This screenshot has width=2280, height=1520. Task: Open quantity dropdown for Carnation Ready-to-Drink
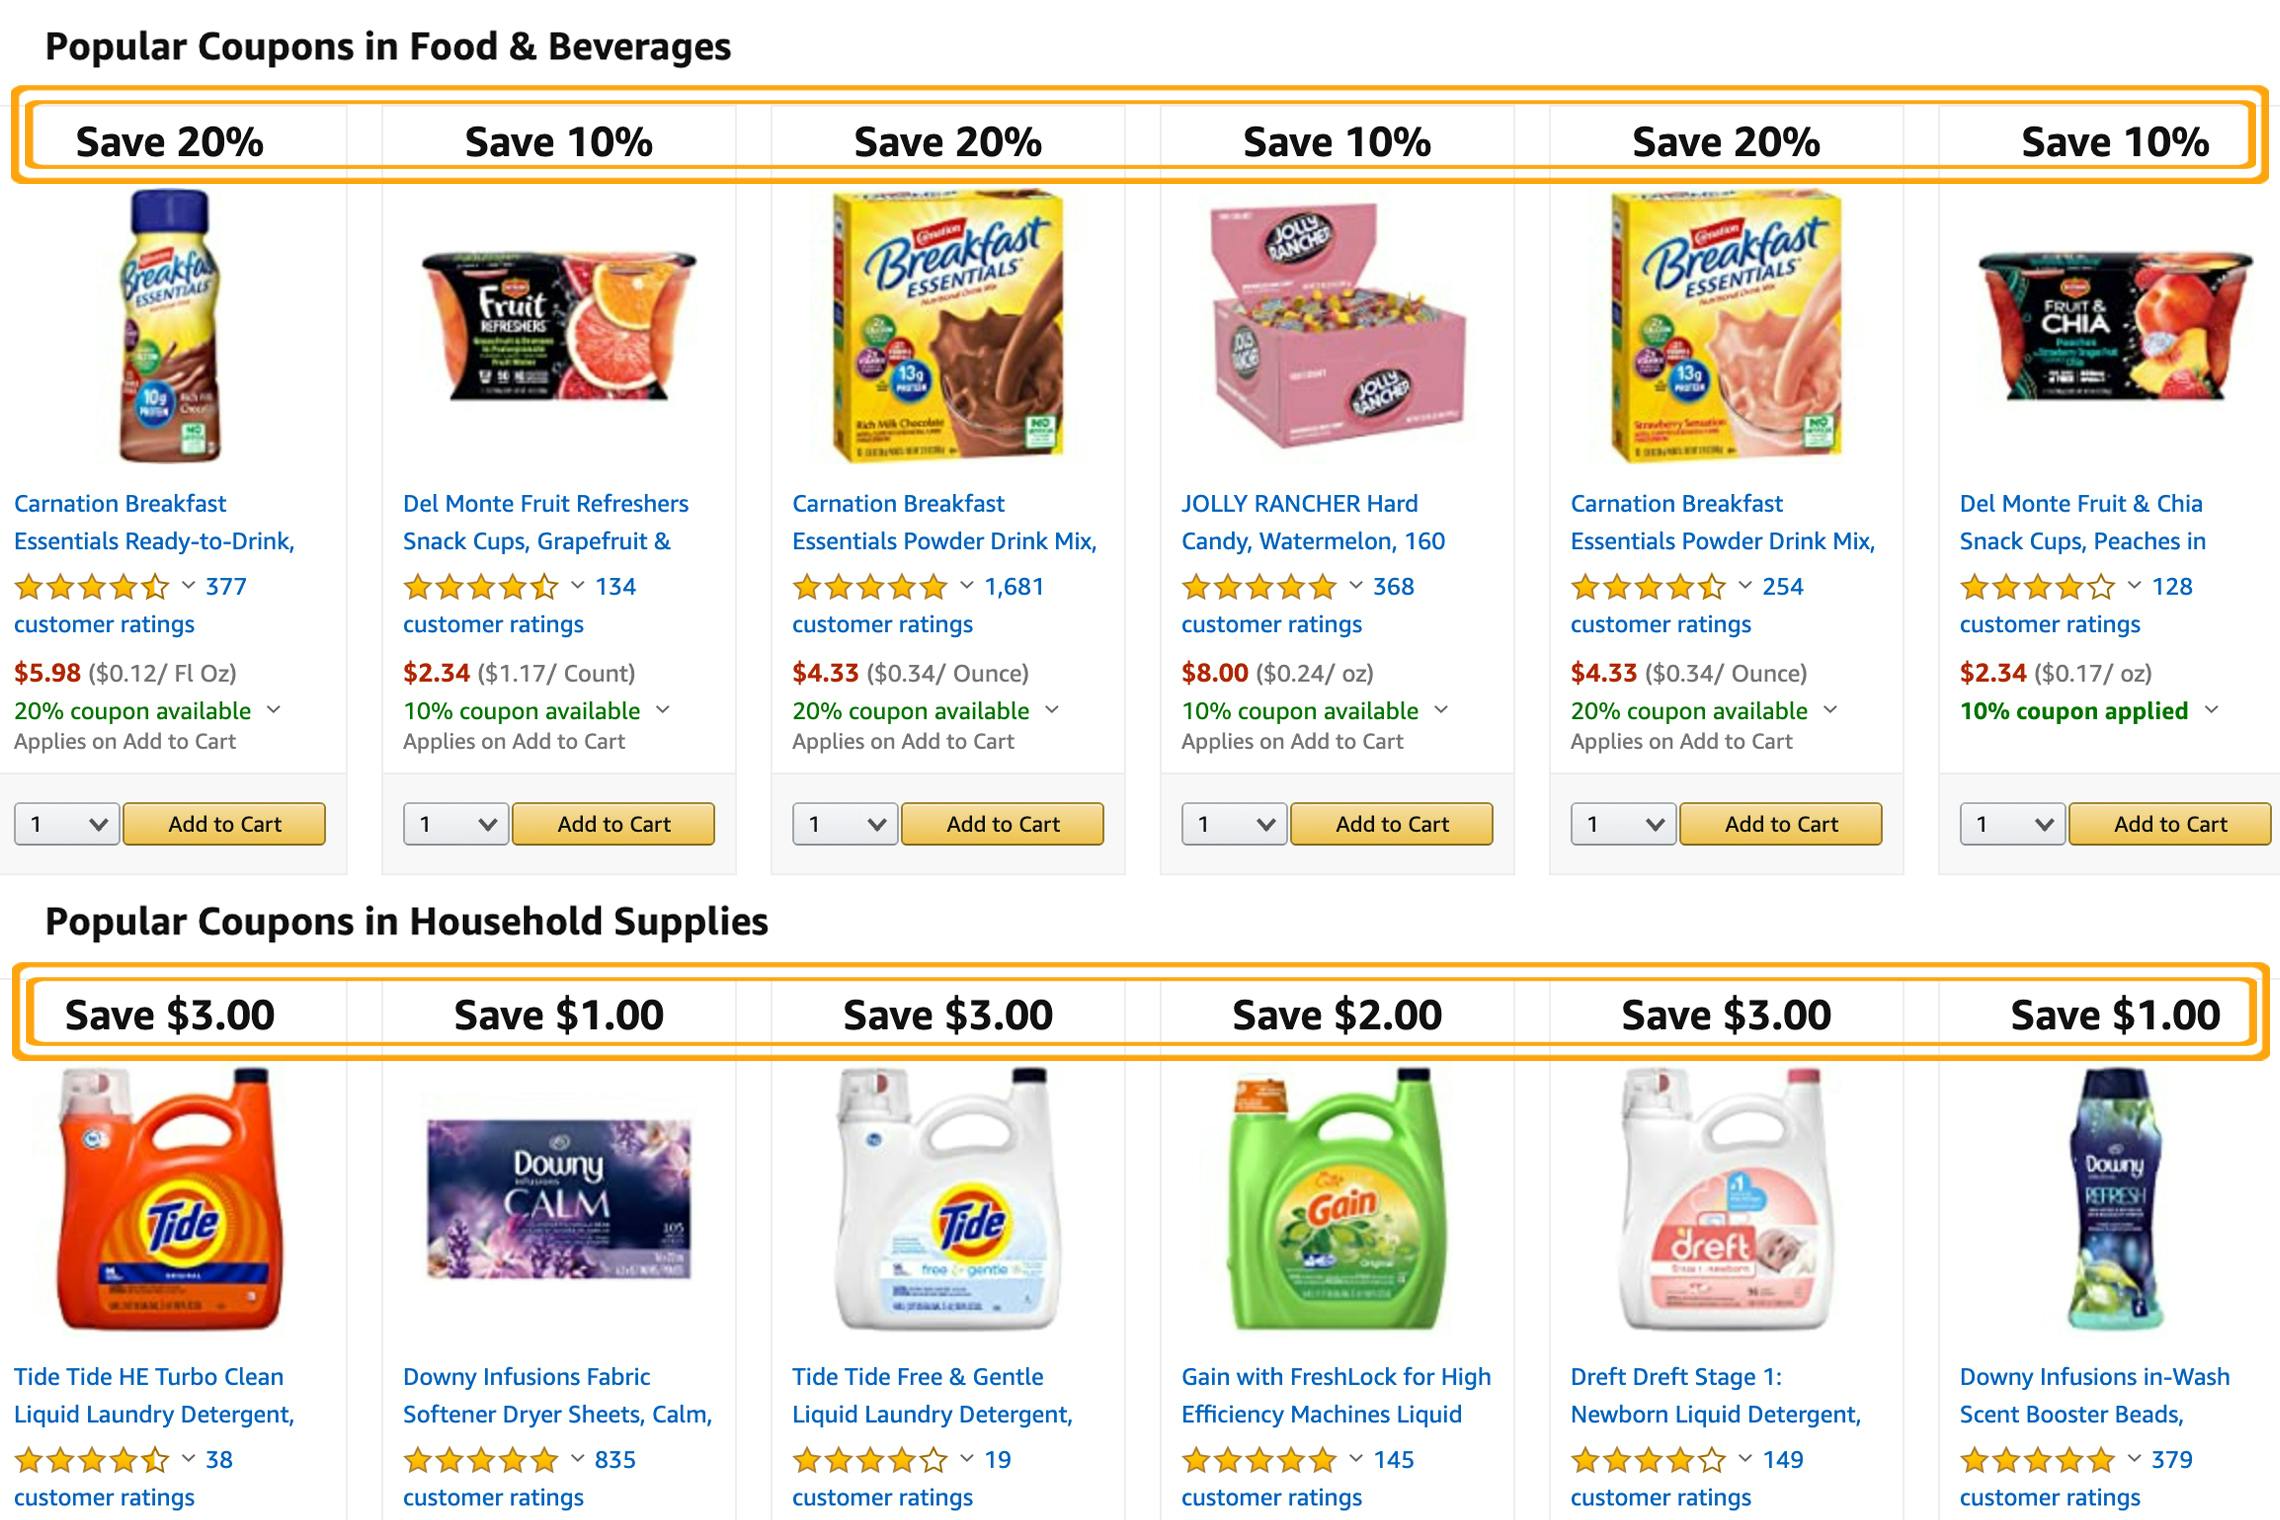pos(67,824)
